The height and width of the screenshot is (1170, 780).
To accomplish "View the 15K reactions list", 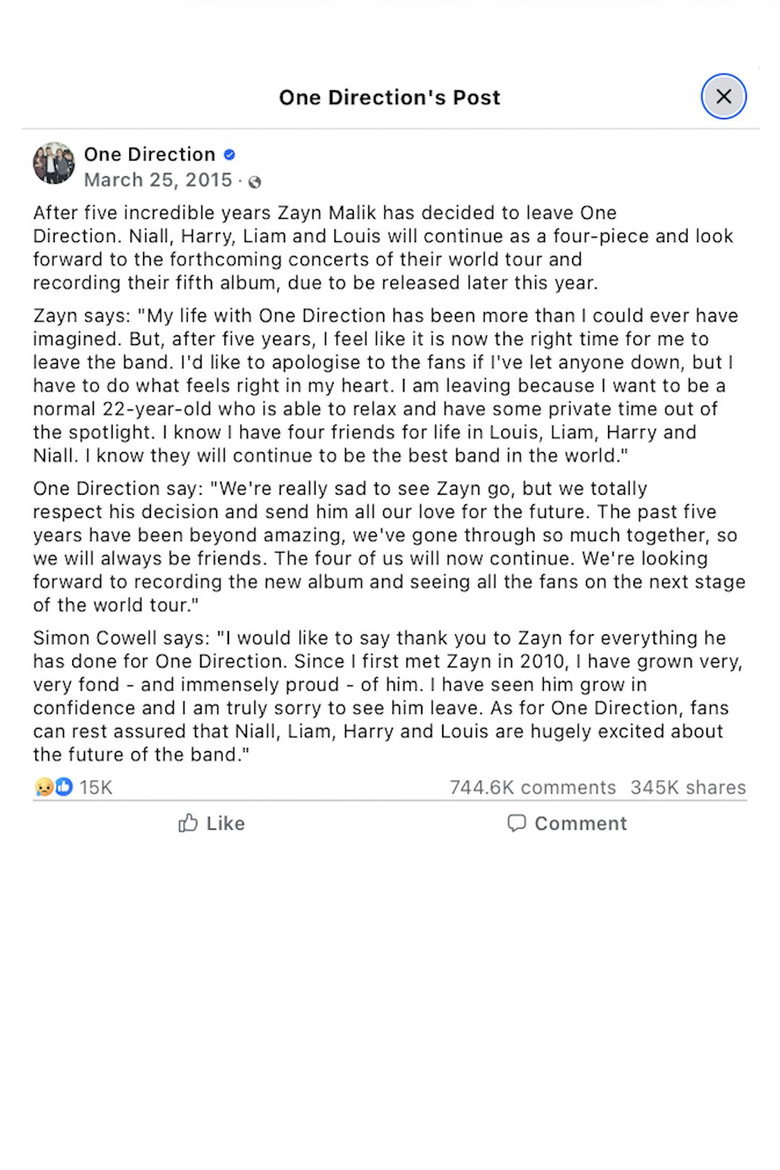I will click(96, 788).
